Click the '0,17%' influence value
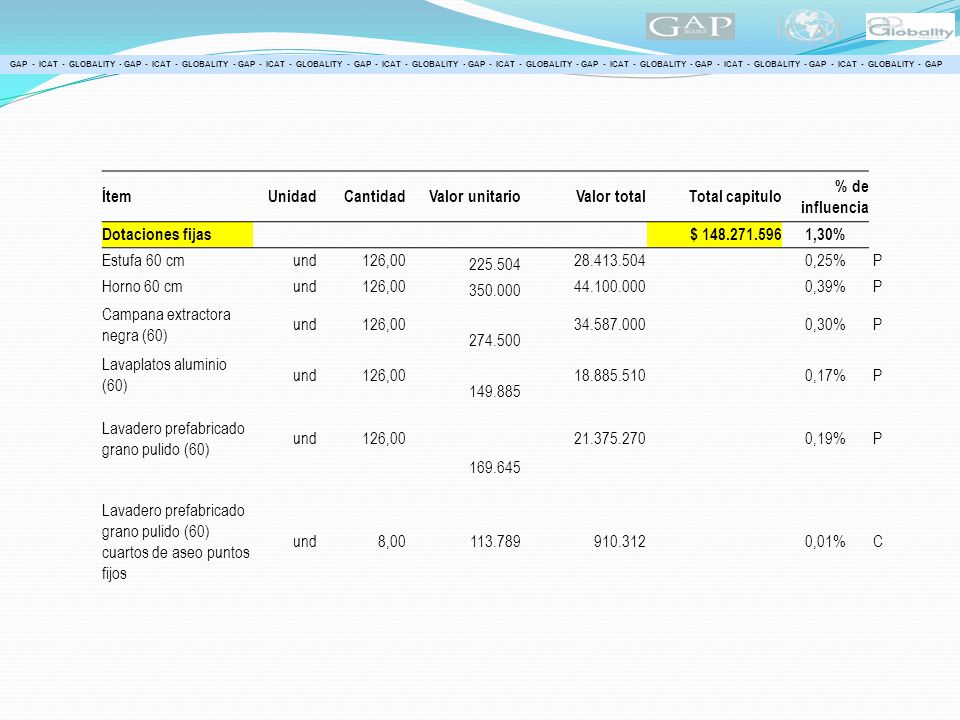Screen dimensions: 960x720 [825, 375]
